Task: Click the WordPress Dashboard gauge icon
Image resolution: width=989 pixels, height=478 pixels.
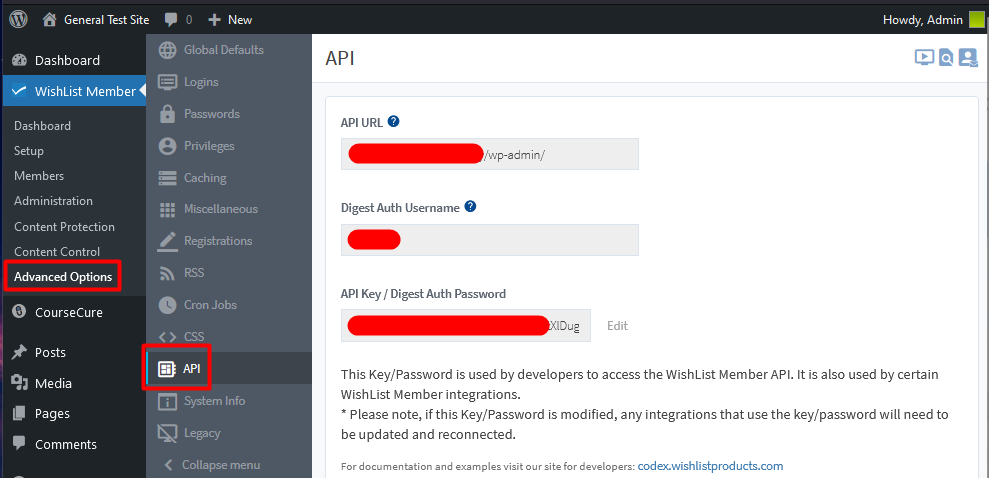Action: tap(20, 61)
